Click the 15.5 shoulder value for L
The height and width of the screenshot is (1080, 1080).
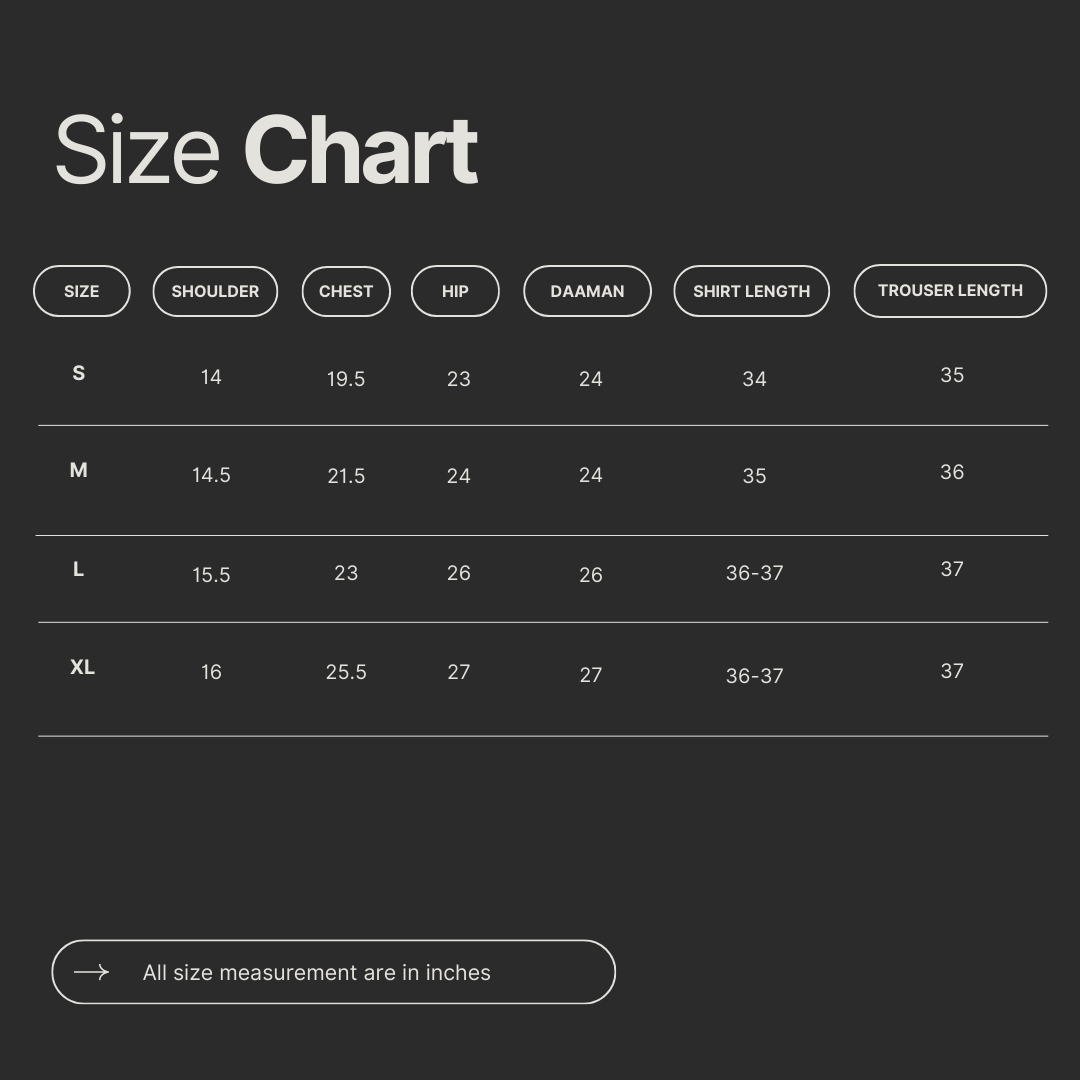point(211,575)
